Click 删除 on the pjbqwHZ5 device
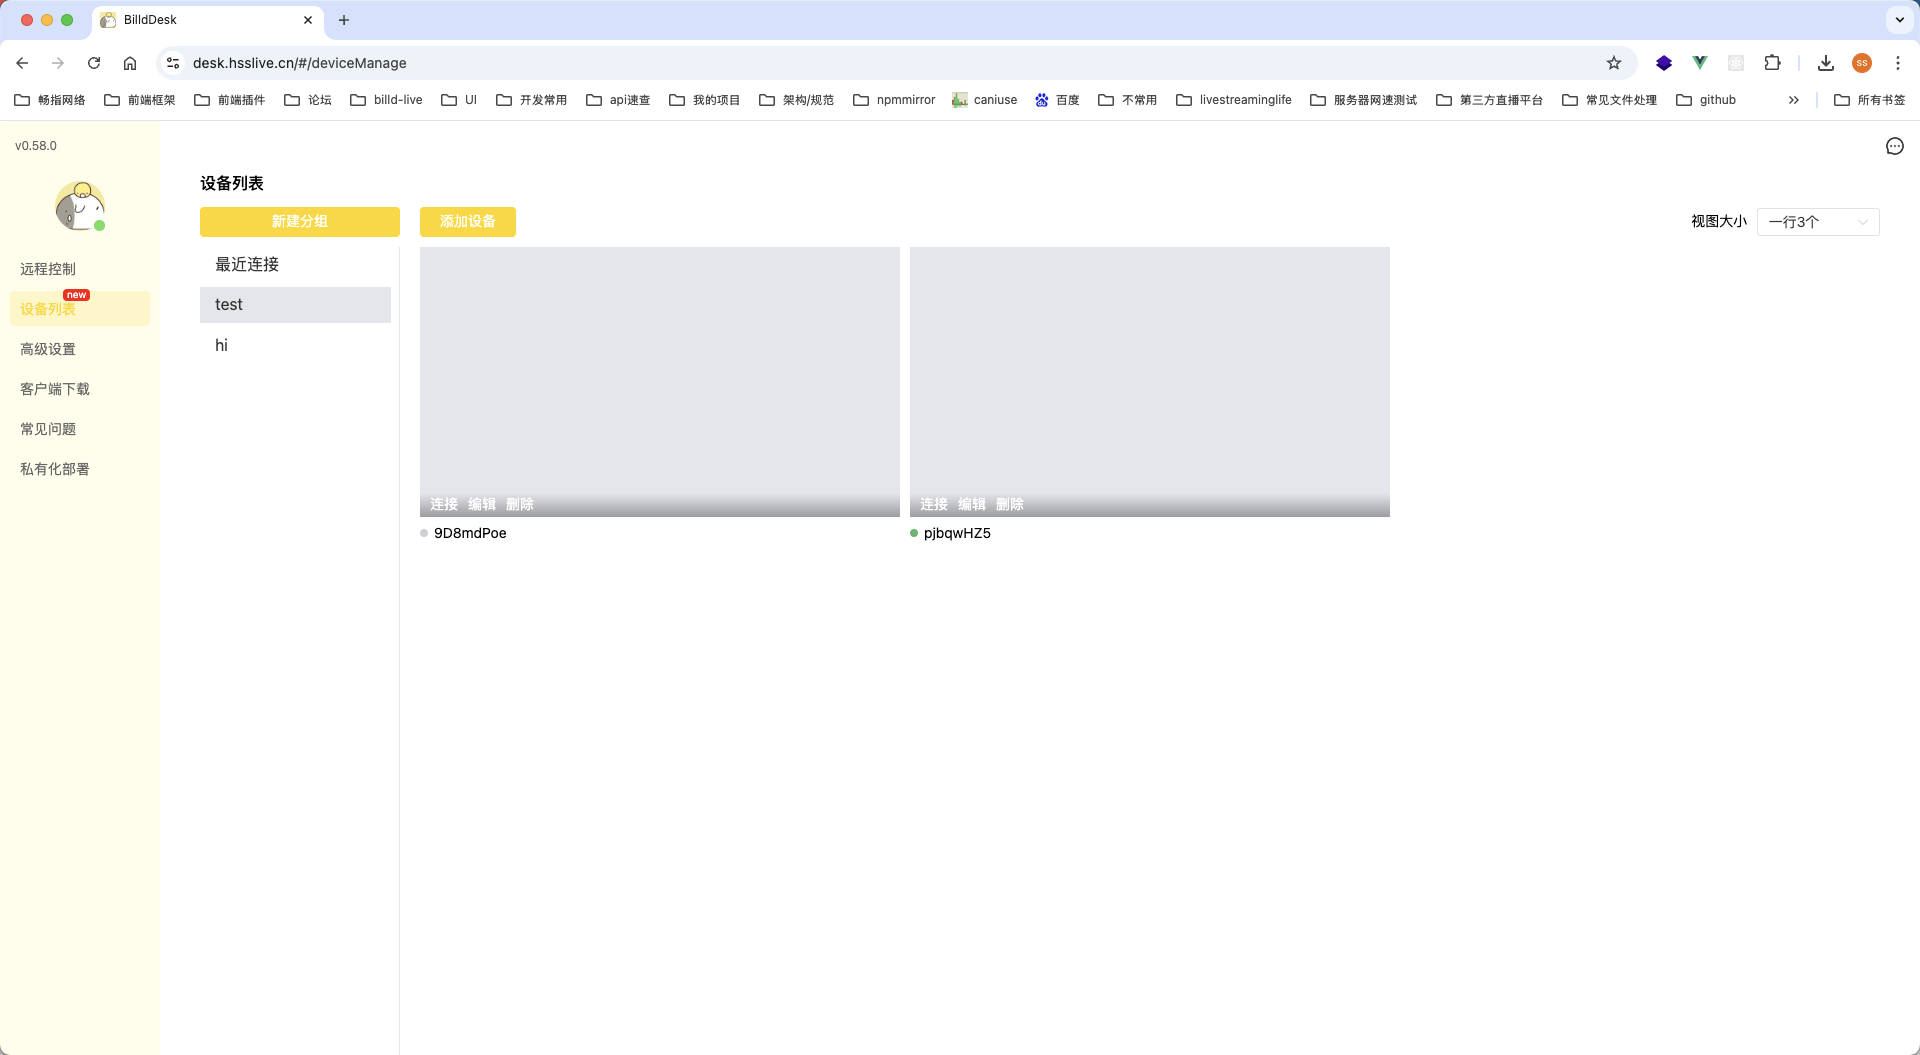The width and height of the screenshot is (1920, 1055). pos(1010,504)
